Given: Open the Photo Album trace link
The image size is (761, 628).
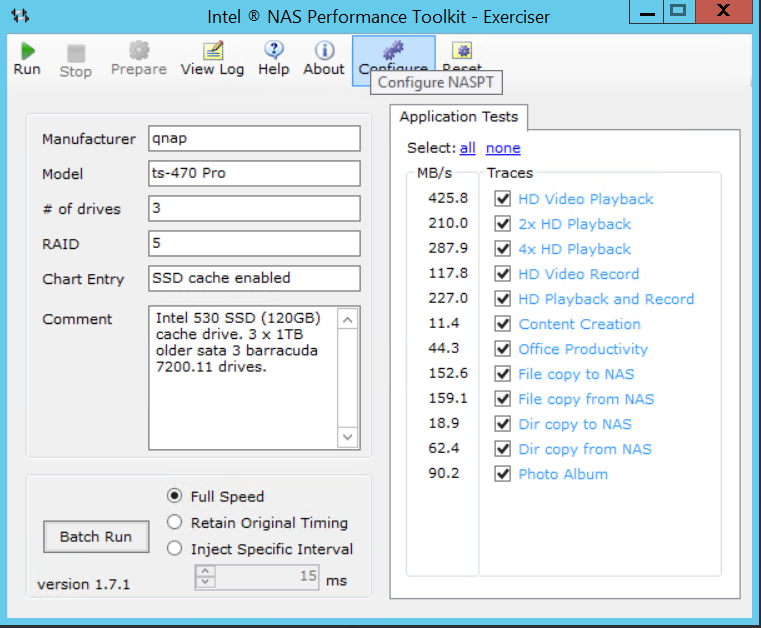Looking at the screenshot, I should [x=563, y=474].
